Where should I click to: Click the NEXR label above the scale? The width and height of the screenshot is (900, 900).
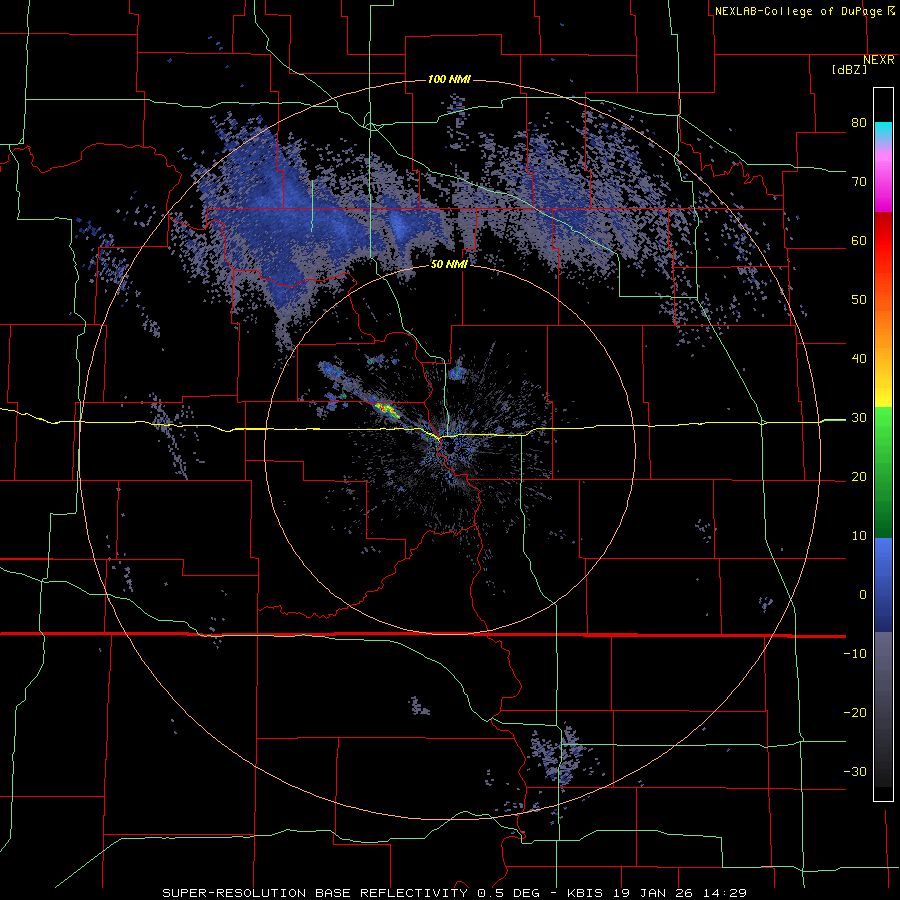[x=878, y=60]
